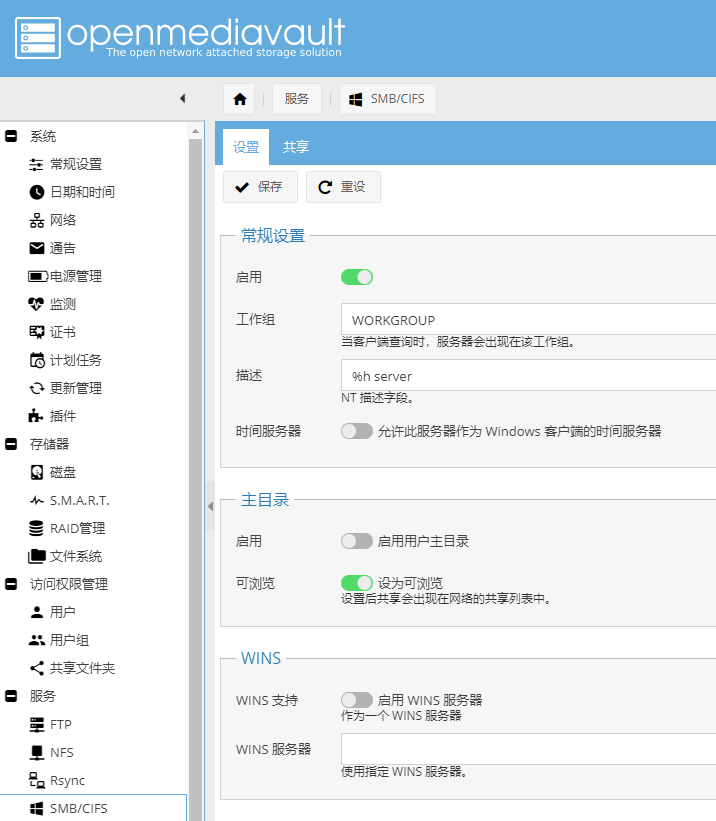Collapse the 访问权限管理 tree group
The width and height of the screenshot is (716, 821).
11,584
